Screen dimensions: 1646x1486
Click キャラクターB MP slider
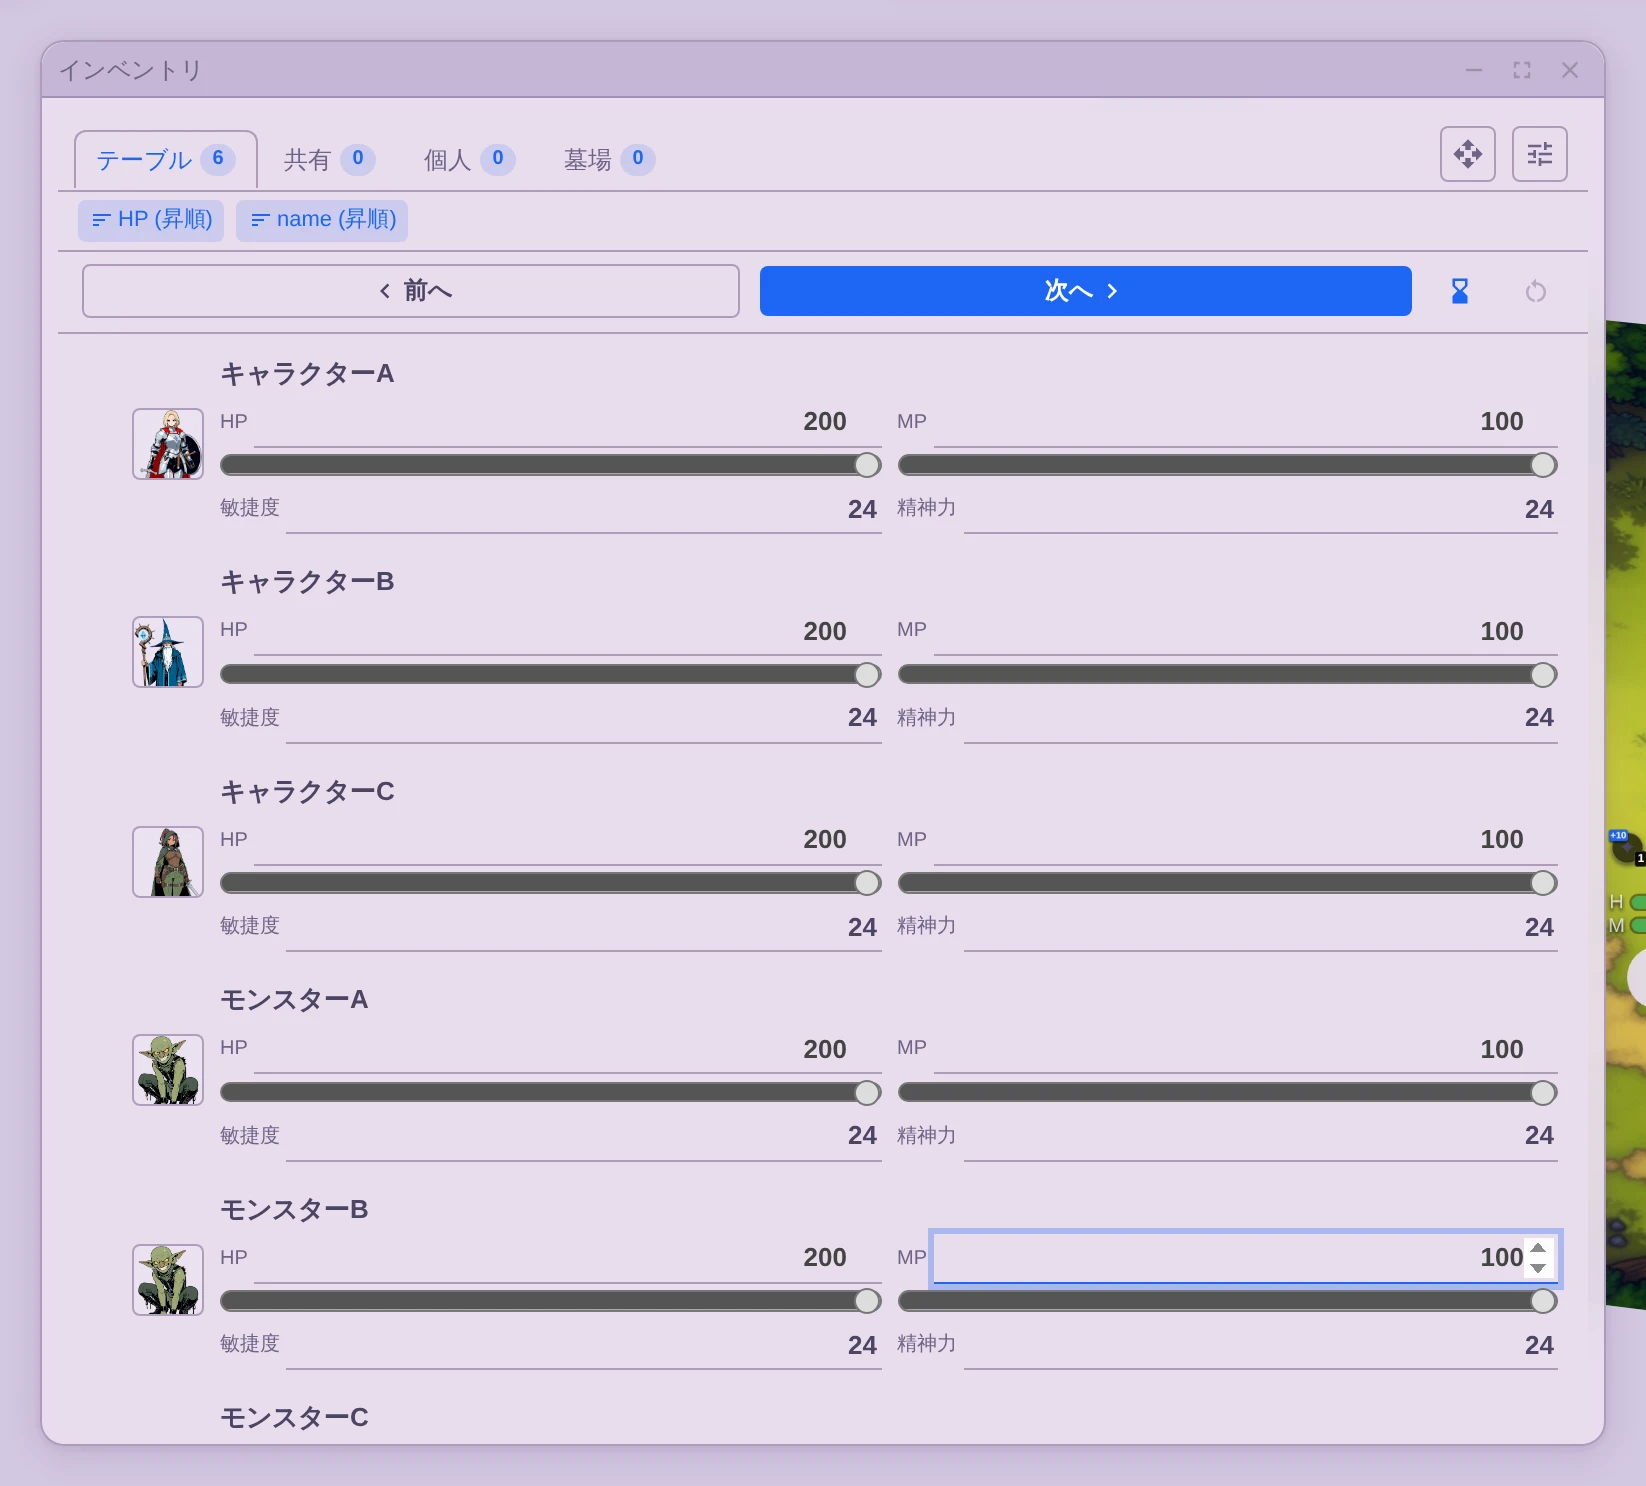point(1227,675)
